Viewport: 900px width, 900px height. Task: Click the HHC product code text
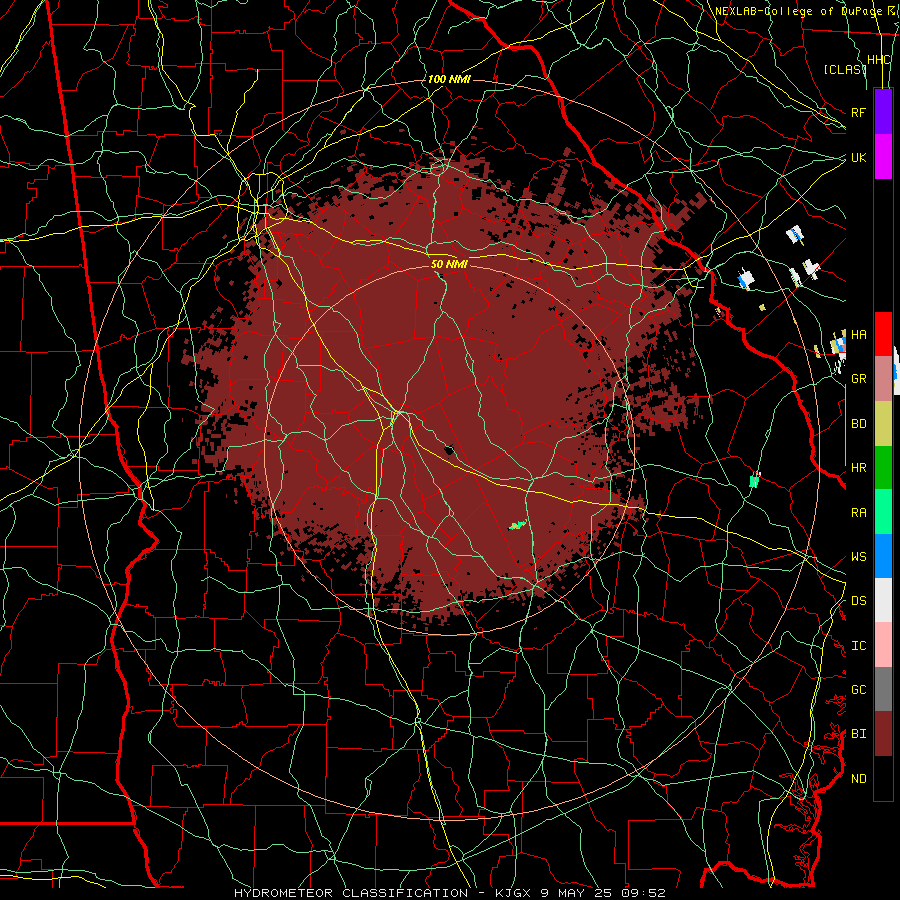click(878, 59)
